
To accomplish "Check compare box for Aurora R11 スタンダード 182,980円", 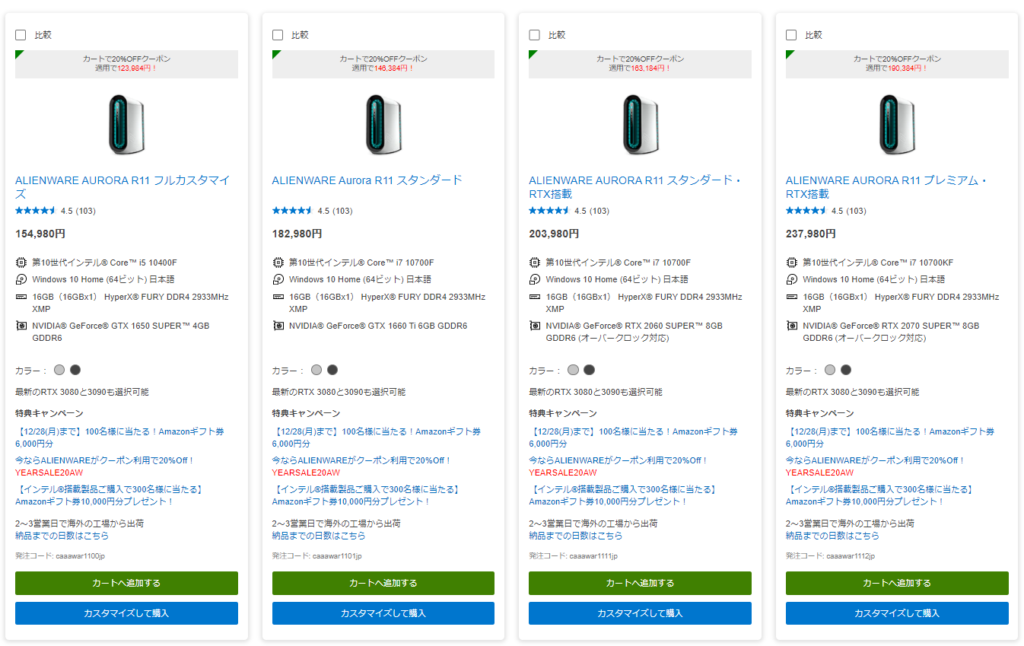I will click(x=278, y=35).
